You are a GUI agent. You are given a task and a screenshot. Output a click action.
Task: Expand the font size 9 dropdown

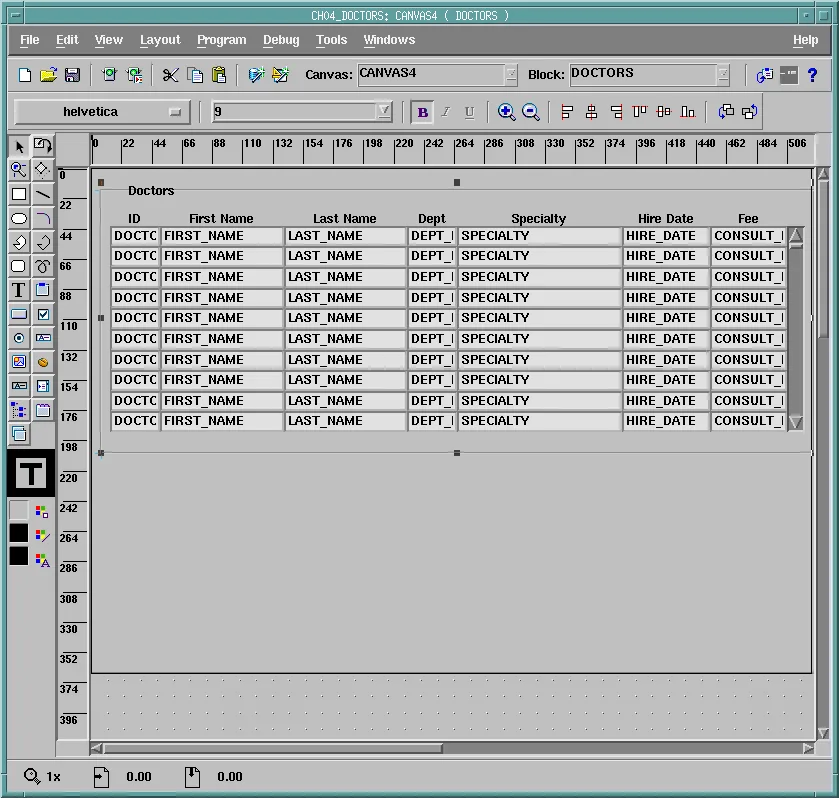coord(384,111)
